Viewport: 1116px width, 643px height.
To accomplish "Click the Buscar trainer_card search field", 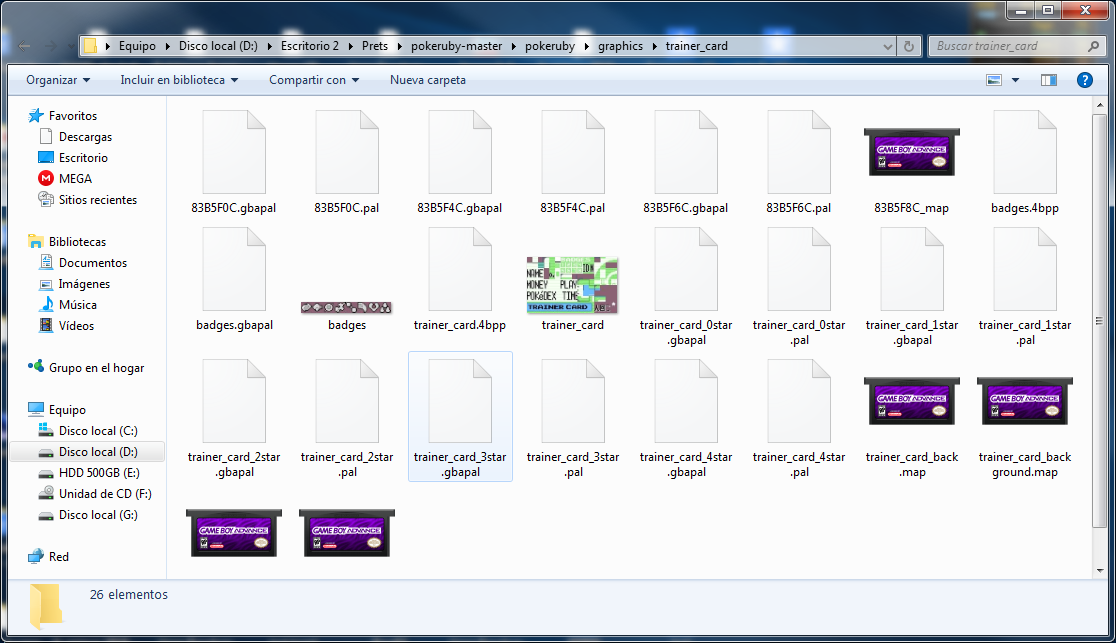I will point(1010,46).
